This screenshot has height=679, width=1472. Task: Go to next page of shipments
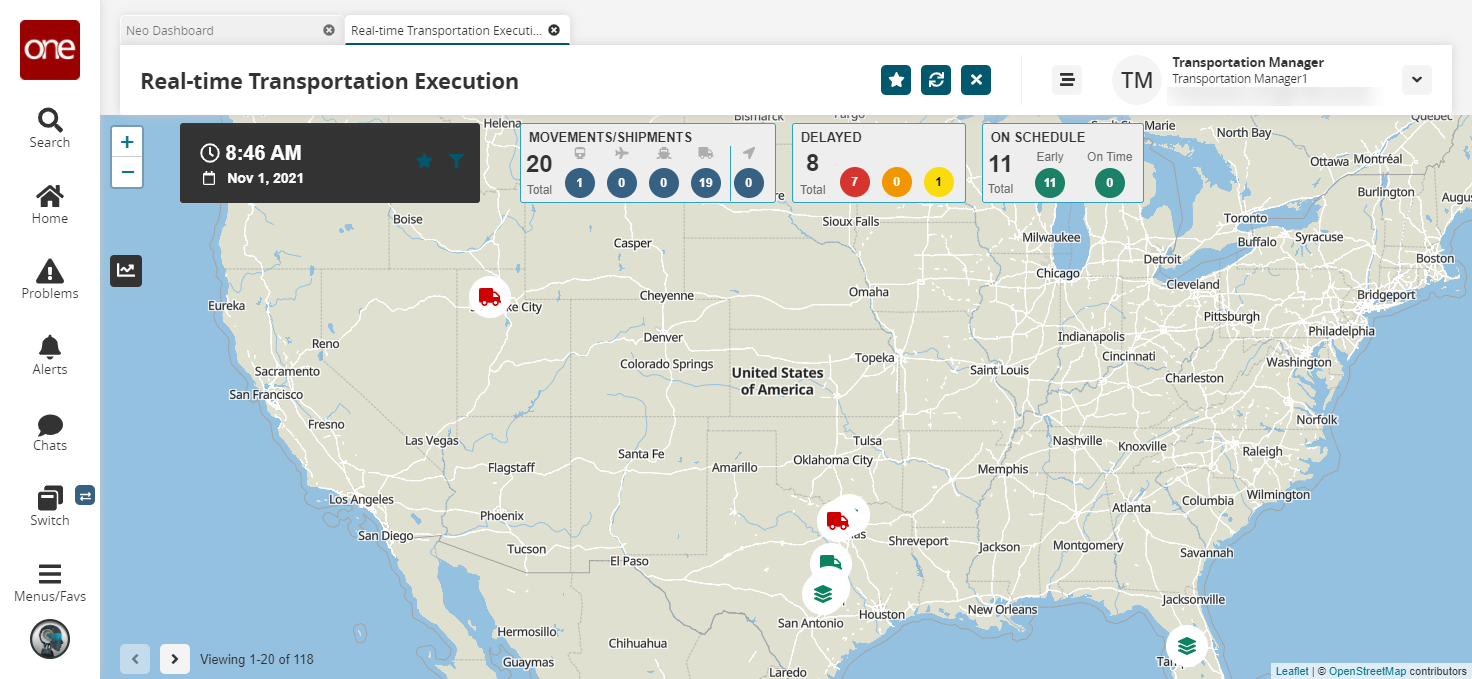[x=175, y=659]
